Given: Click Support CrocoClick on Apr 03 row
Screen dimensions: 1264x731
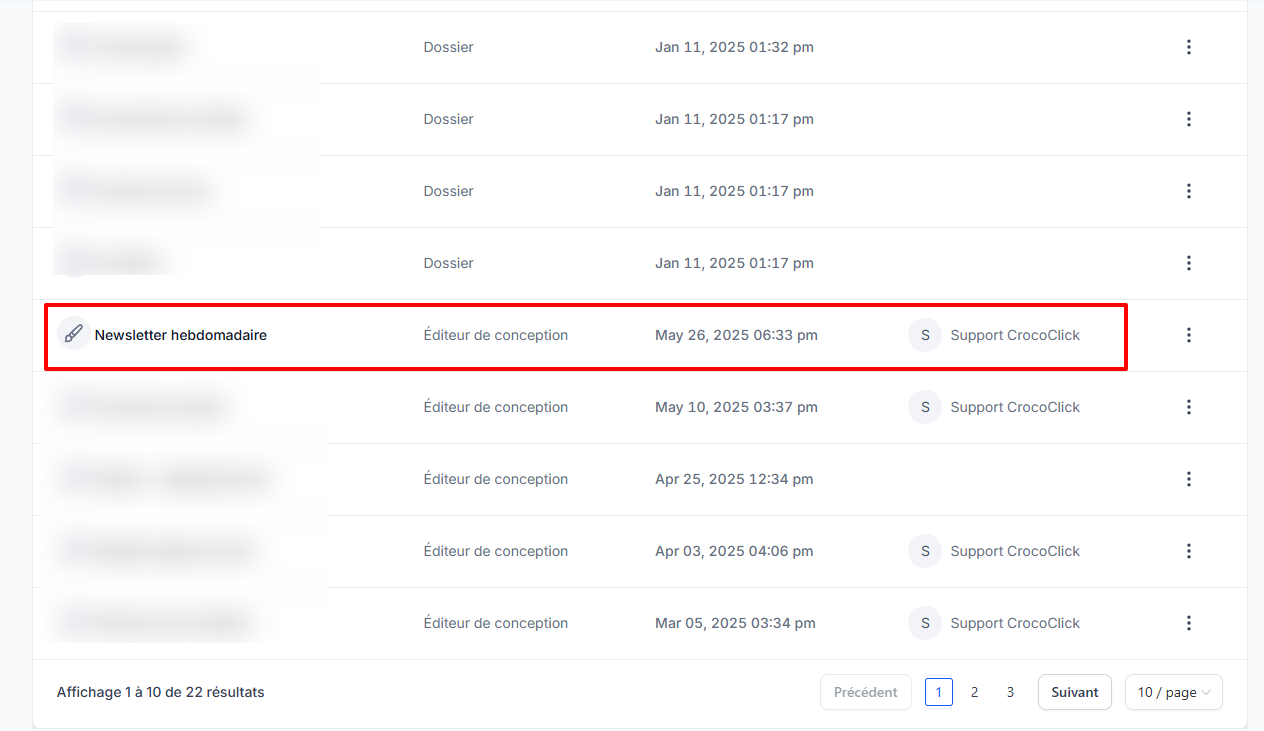Looking at the screenshot, I should tap(1014, 551).
